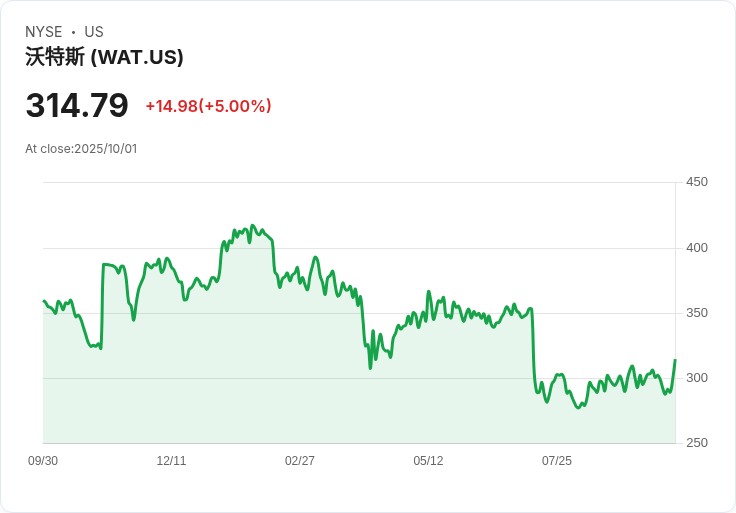Click the 12/11 x-axis date label
This screenshot has width=736, height=513.
tap(171, 461)
